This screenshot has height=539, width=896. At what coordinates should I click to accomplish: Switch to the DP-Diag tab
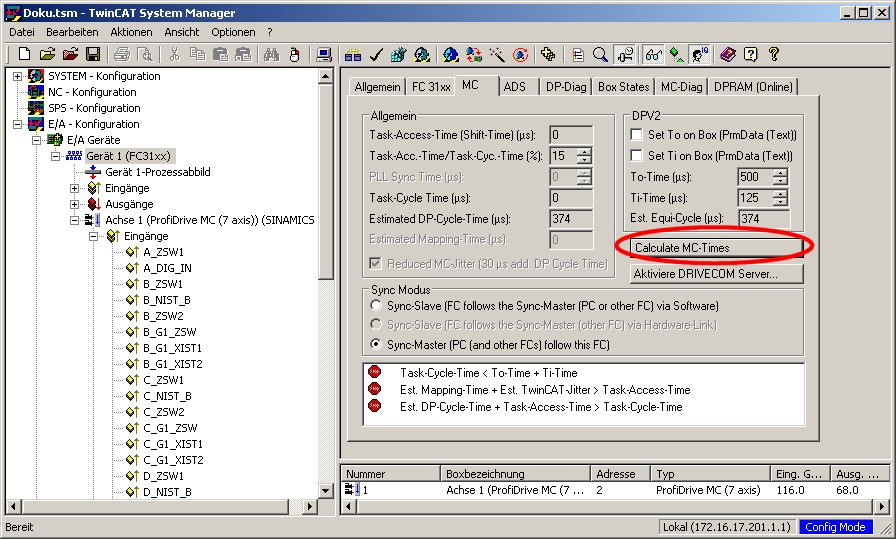coord(566,87)
